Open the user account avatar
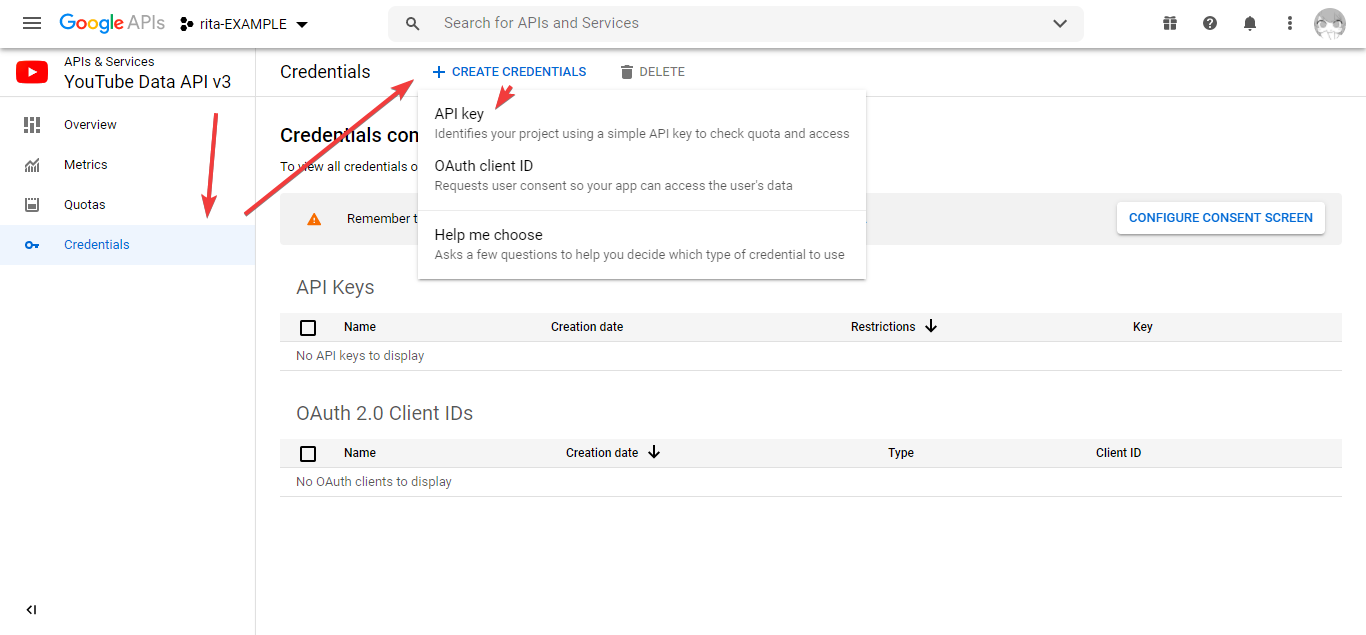The width and height of the screenshot is (1366, 635). (1330, 23)
